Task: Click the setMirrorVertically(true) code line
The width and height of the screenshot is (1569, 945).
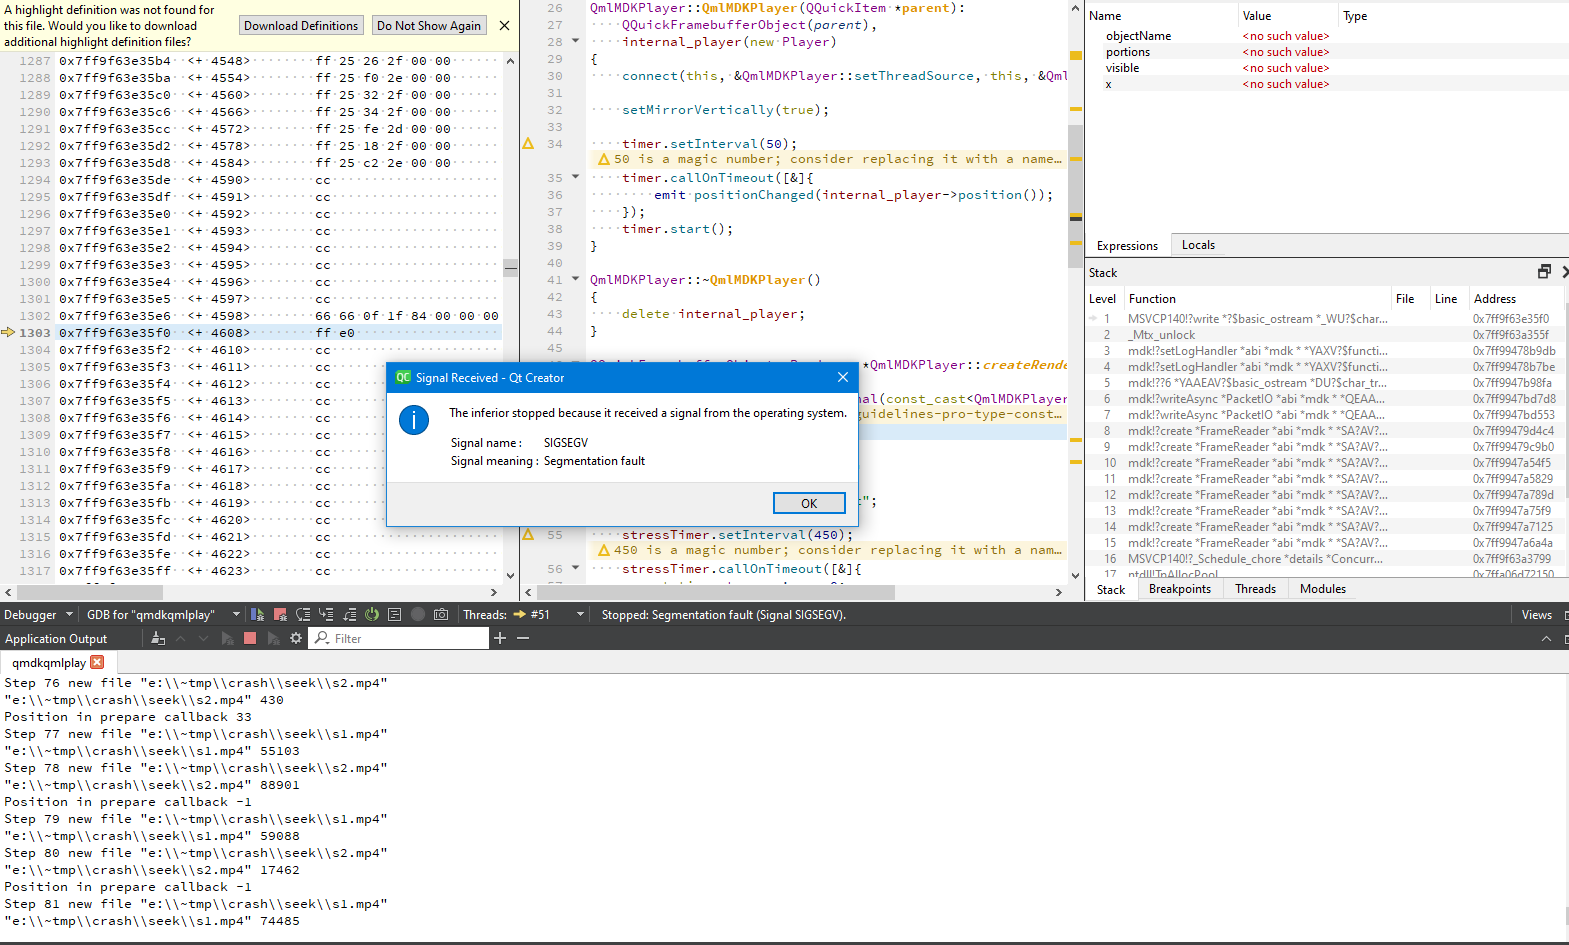Action: click(x=725, y=110)
